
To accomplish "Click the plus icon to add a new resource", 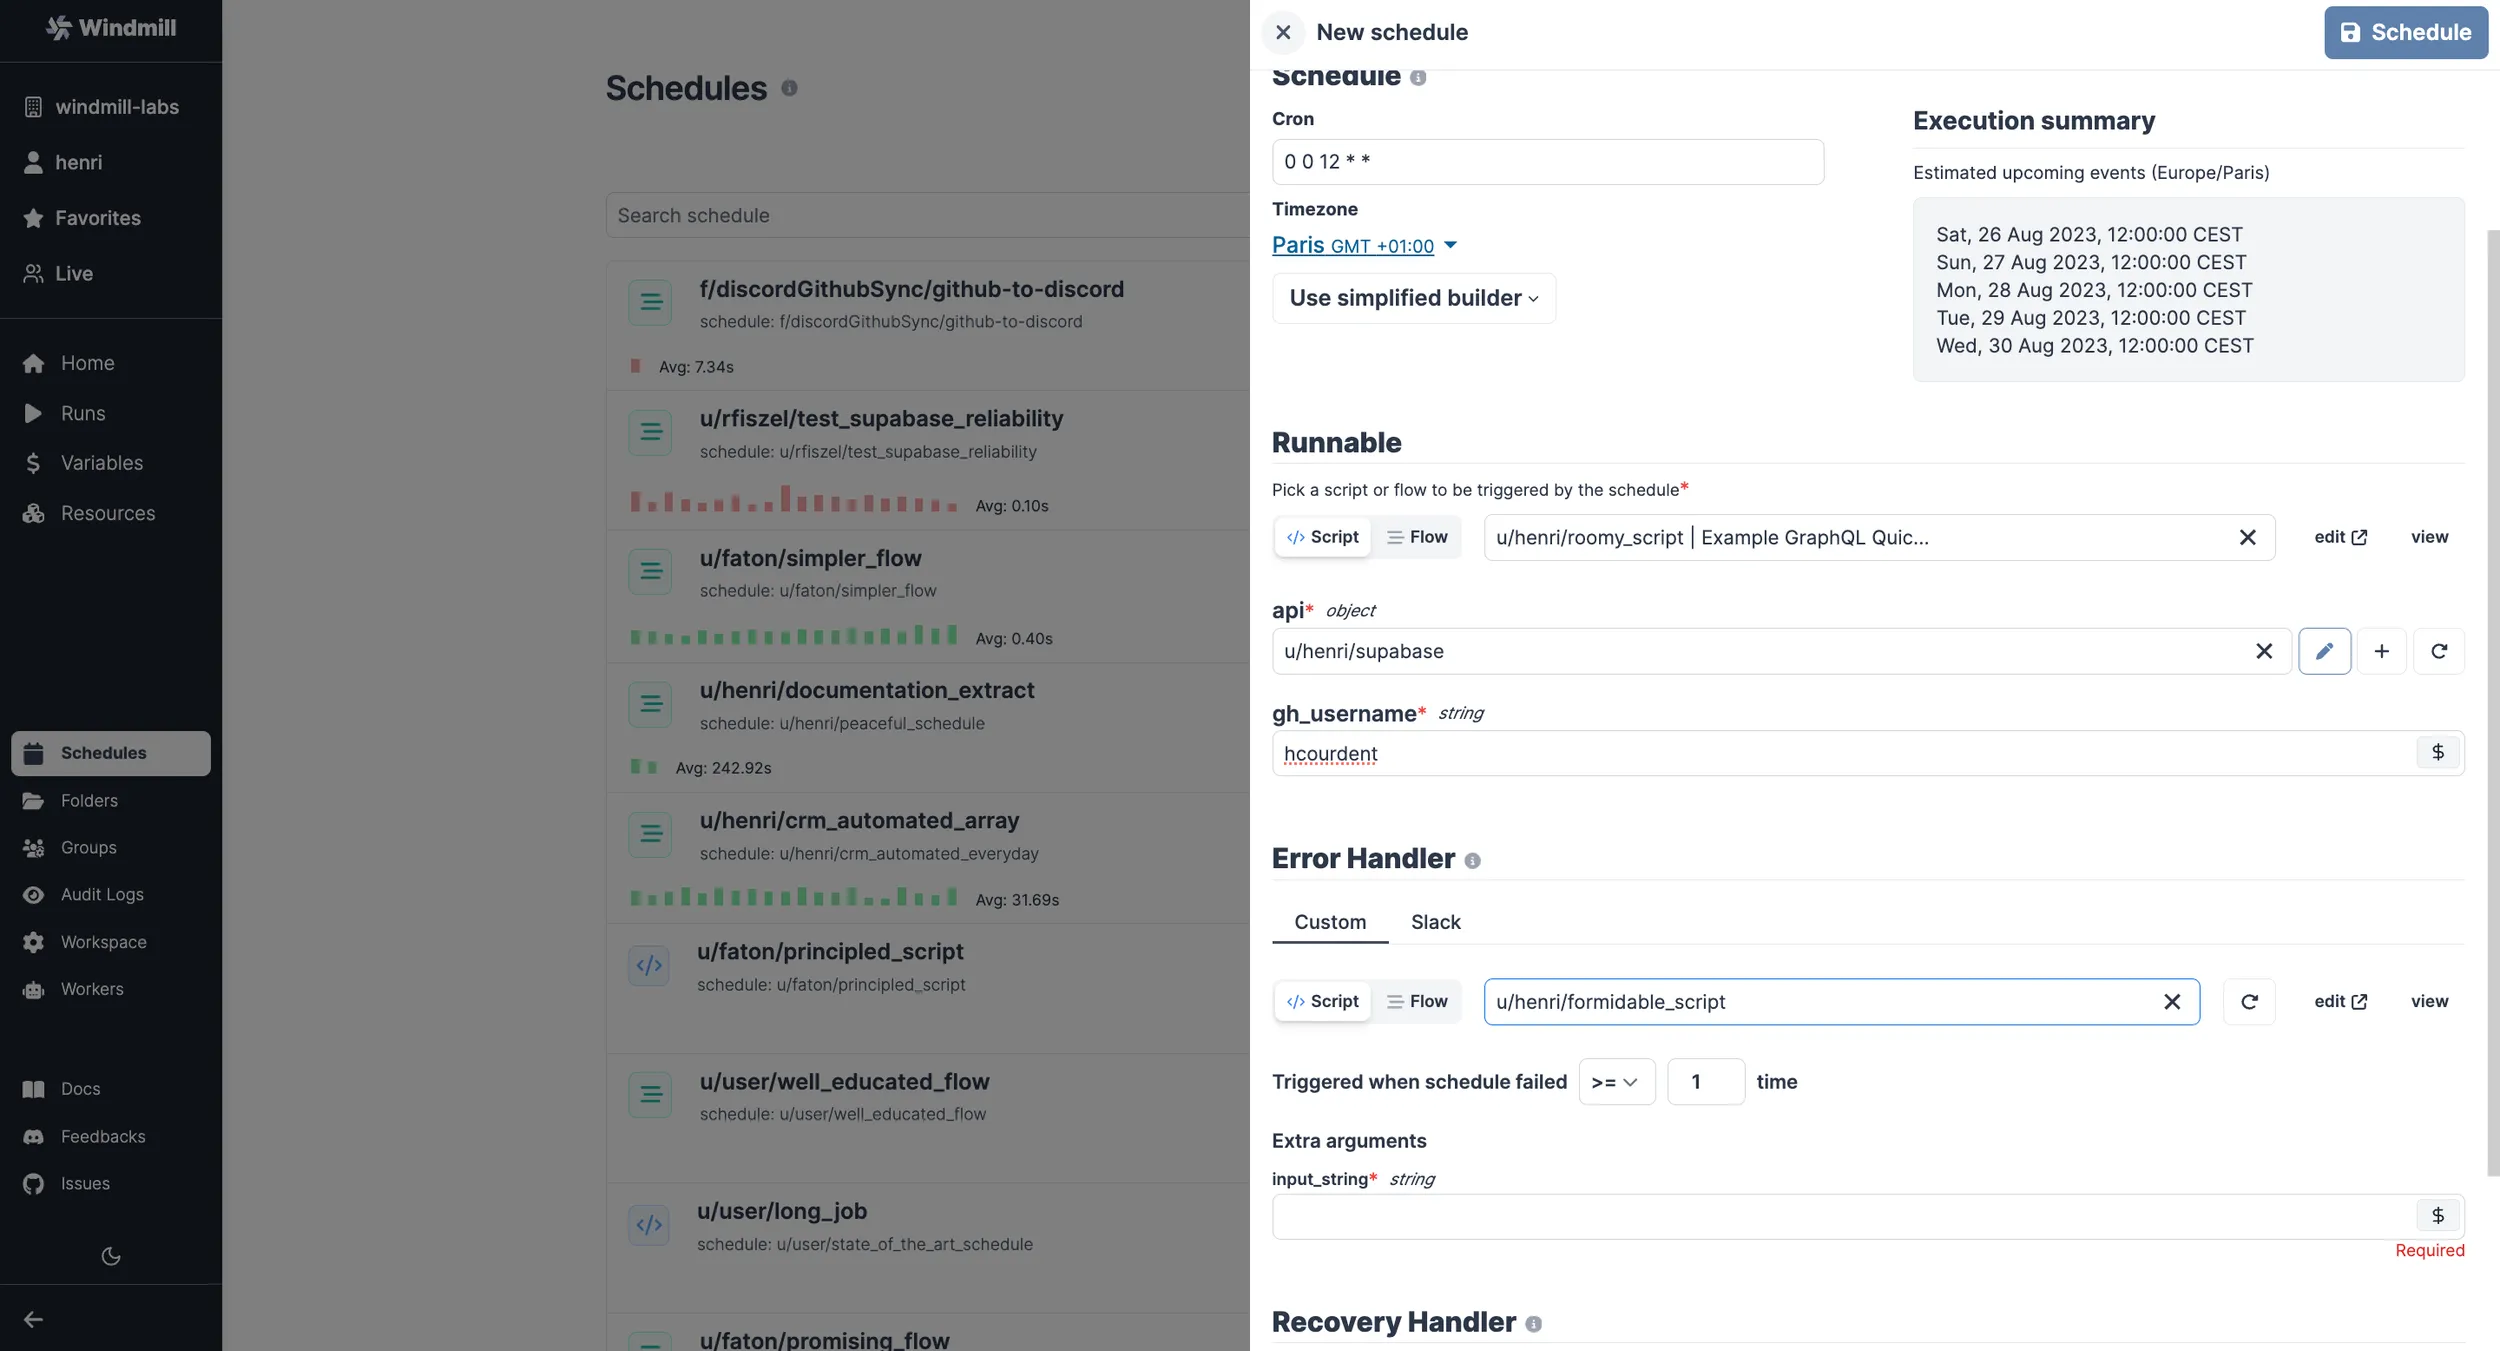I will tap(2382, 651).
